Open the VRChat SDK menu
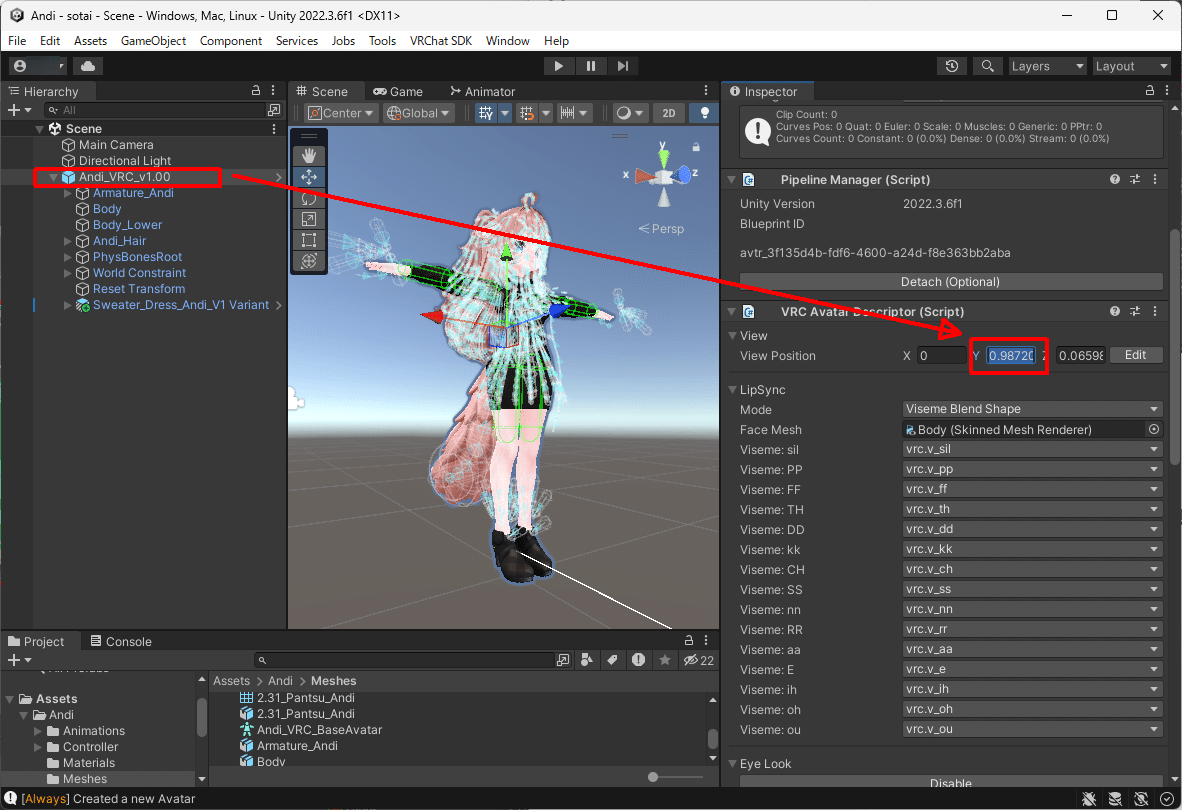The image size is (1182, 810). coord(440,41)
